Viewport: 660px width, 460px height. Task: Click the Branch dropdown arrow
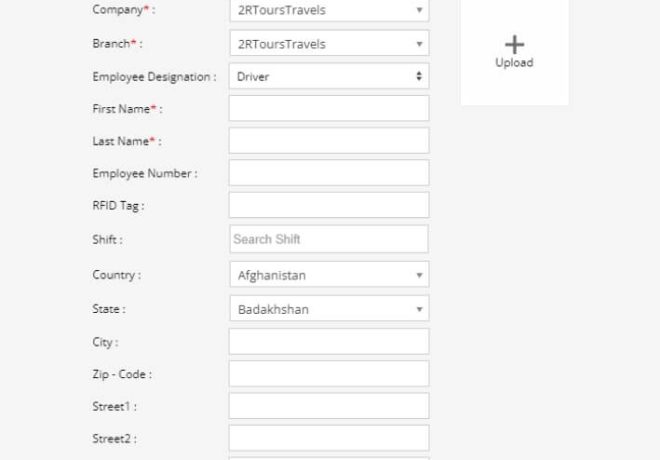tap(419, 44)
